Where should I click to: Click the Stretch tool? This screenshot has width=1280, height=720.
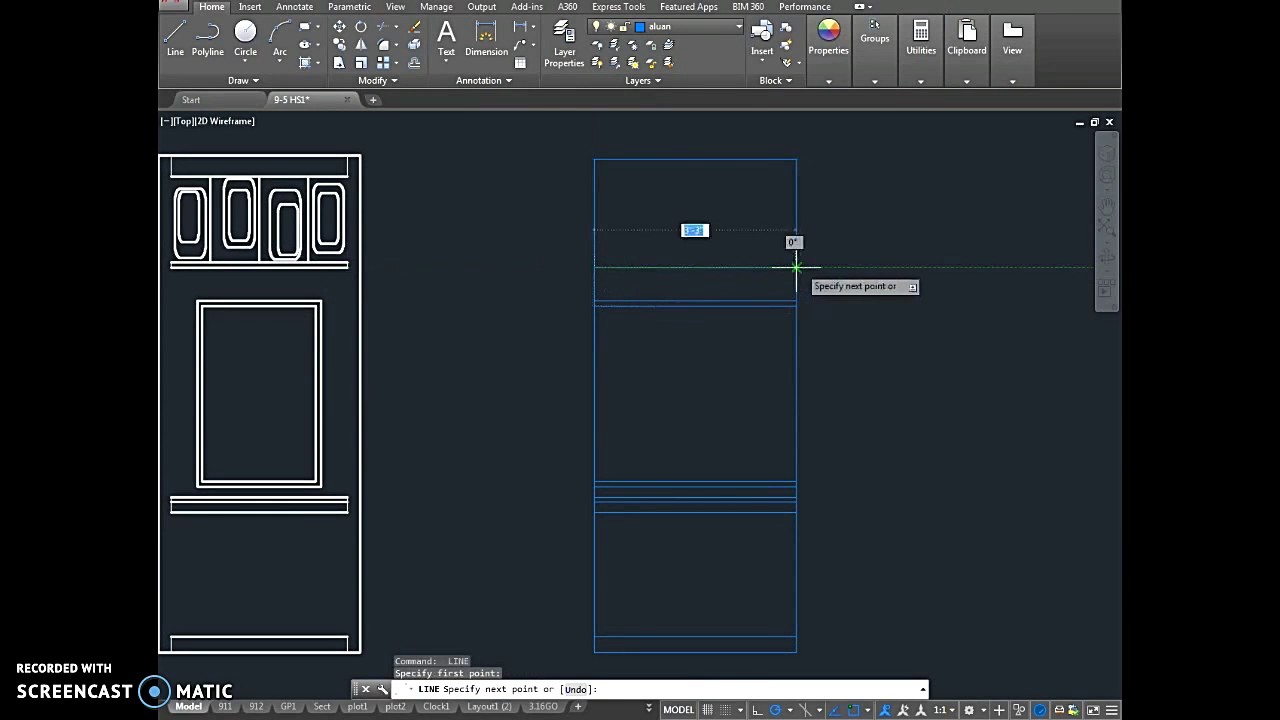coord(340,63)
